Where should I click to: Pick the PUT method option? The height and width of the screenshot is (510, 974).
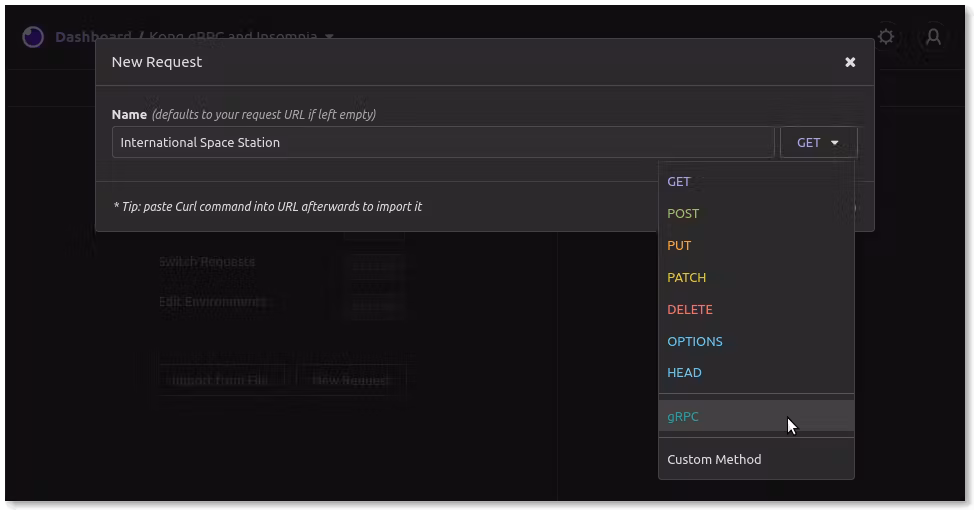[679, 246]
